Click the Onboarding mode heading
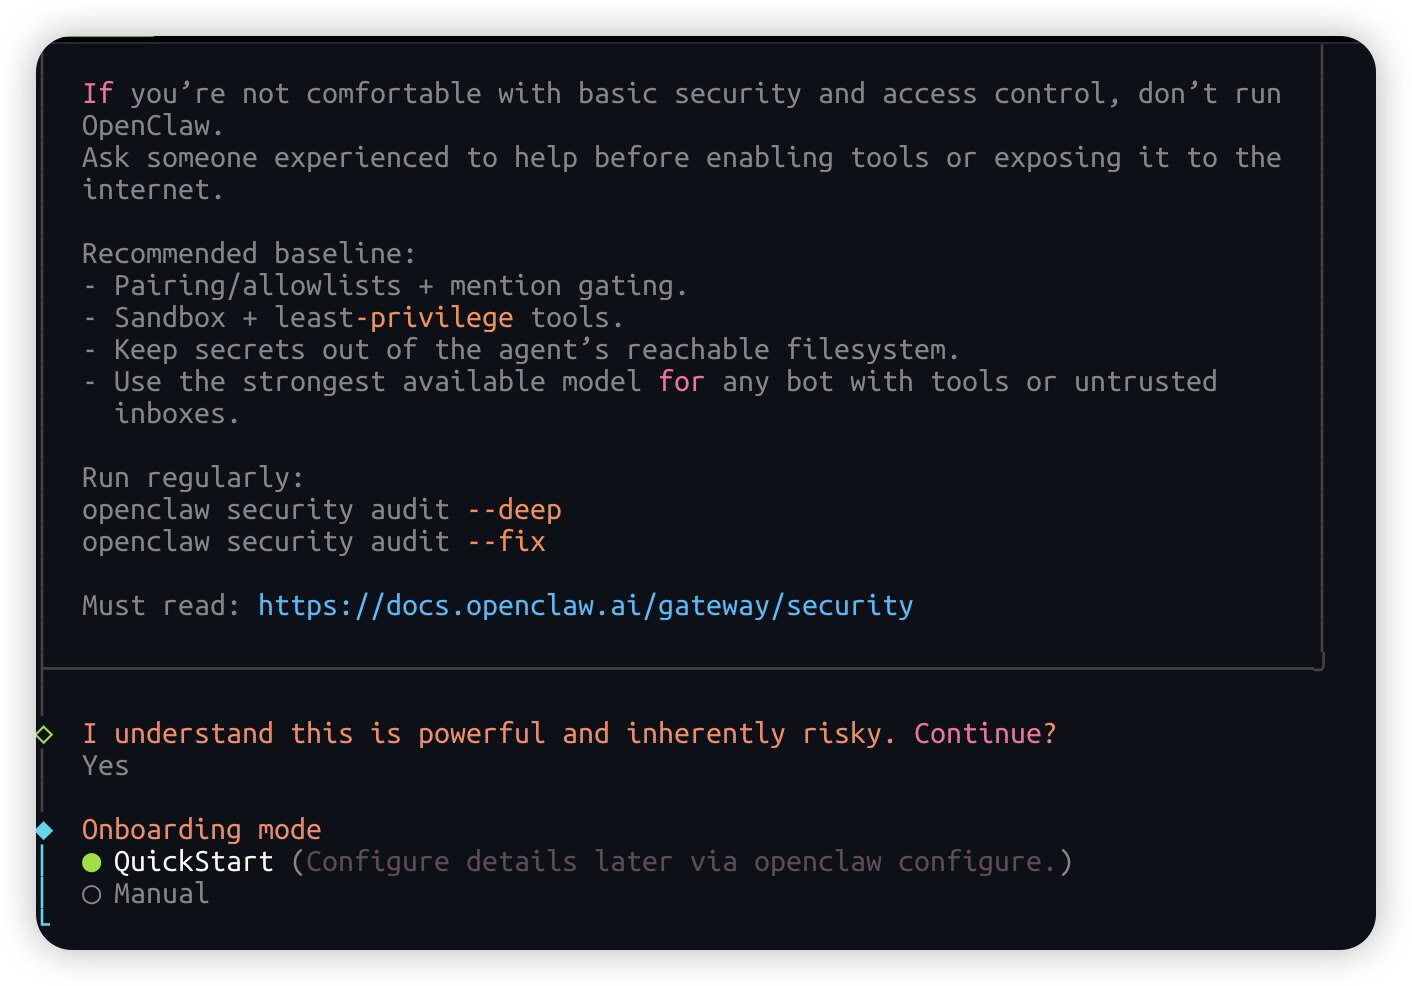Screen dimensions: 1412x986 pos(201,830)
